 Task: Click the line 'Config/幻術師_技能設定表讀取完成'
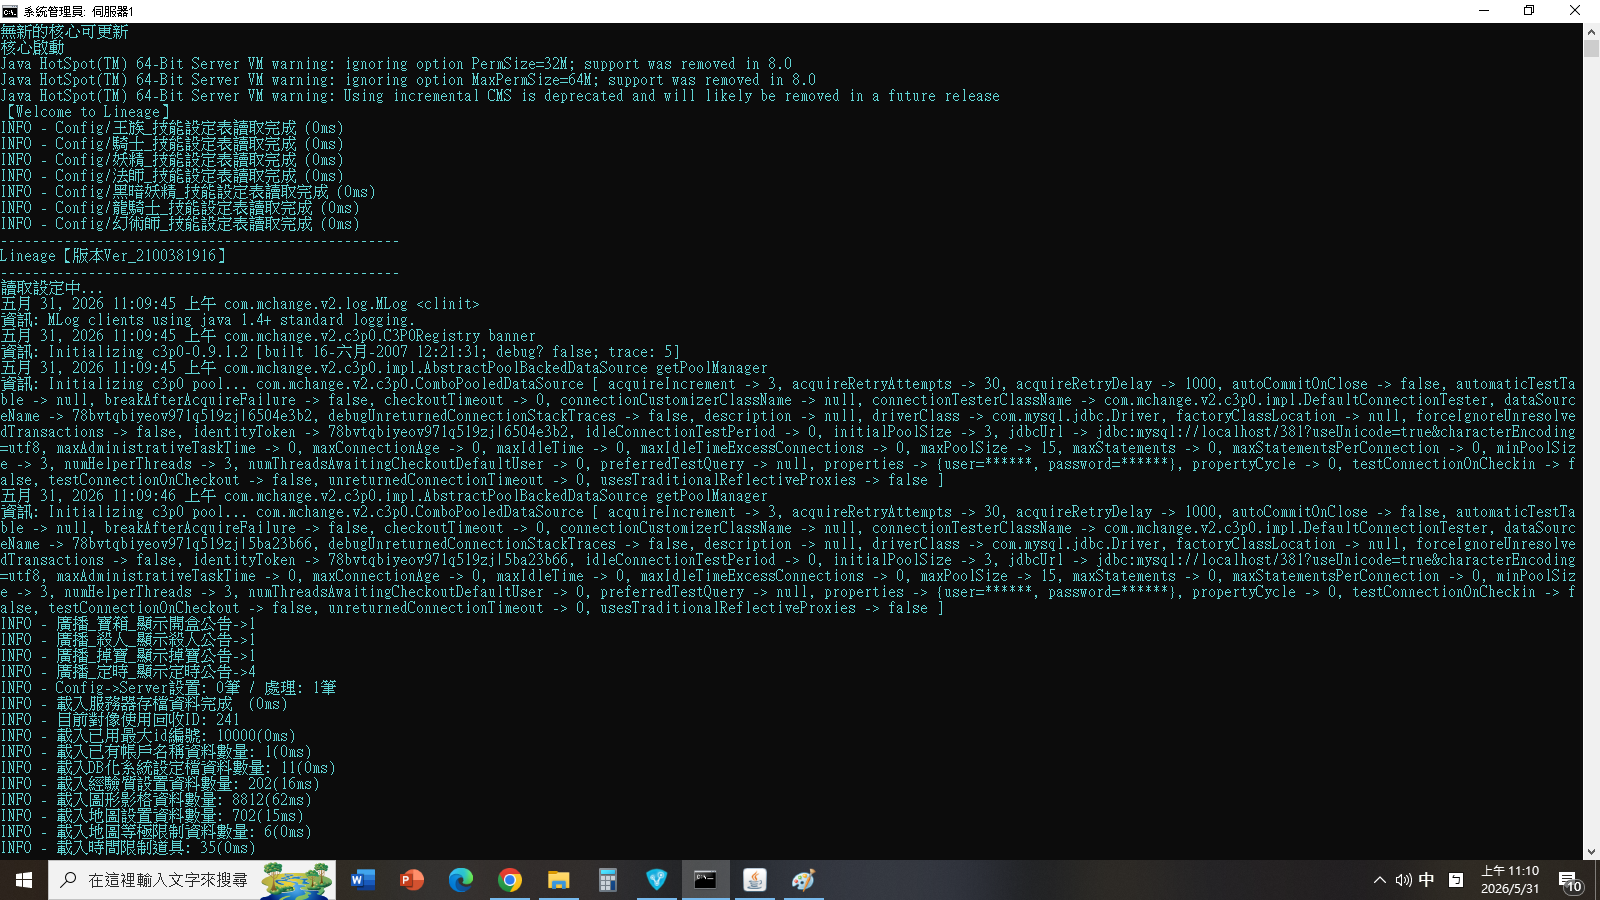click(x=180, y=224)
